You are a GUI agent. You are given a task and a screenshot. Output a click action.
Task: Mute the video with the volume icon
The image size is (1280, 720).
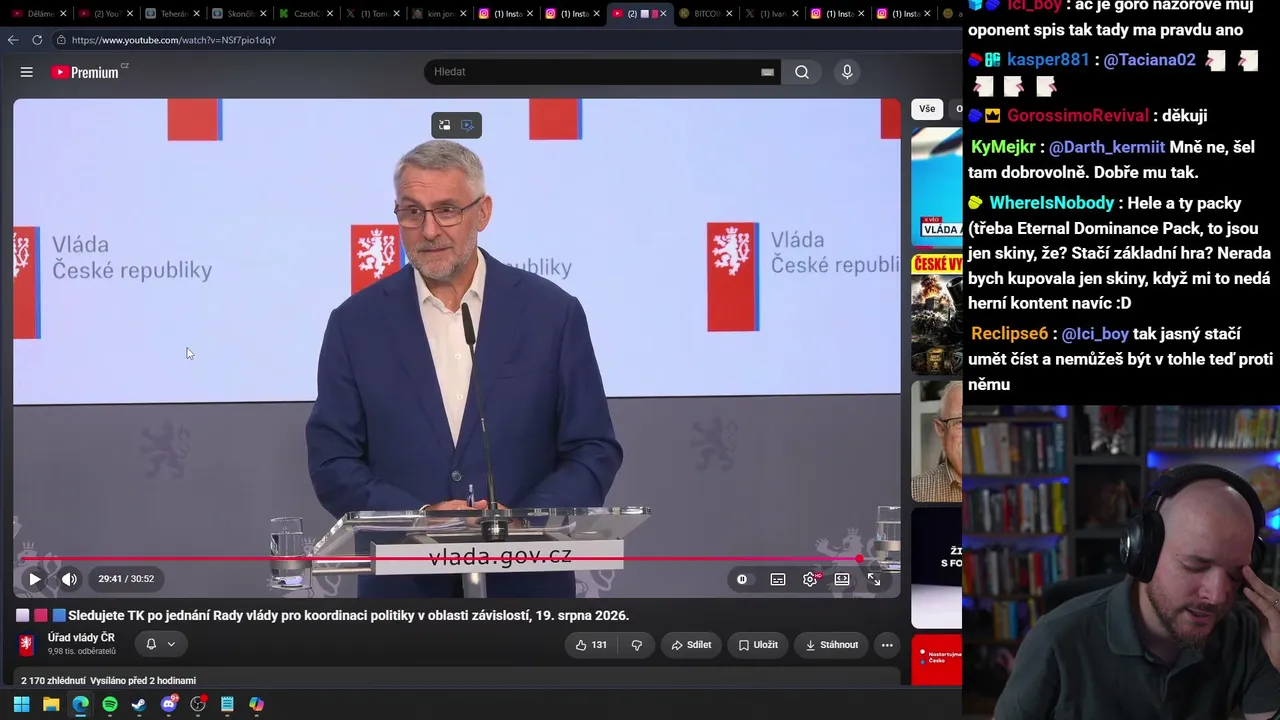[69, 579]
